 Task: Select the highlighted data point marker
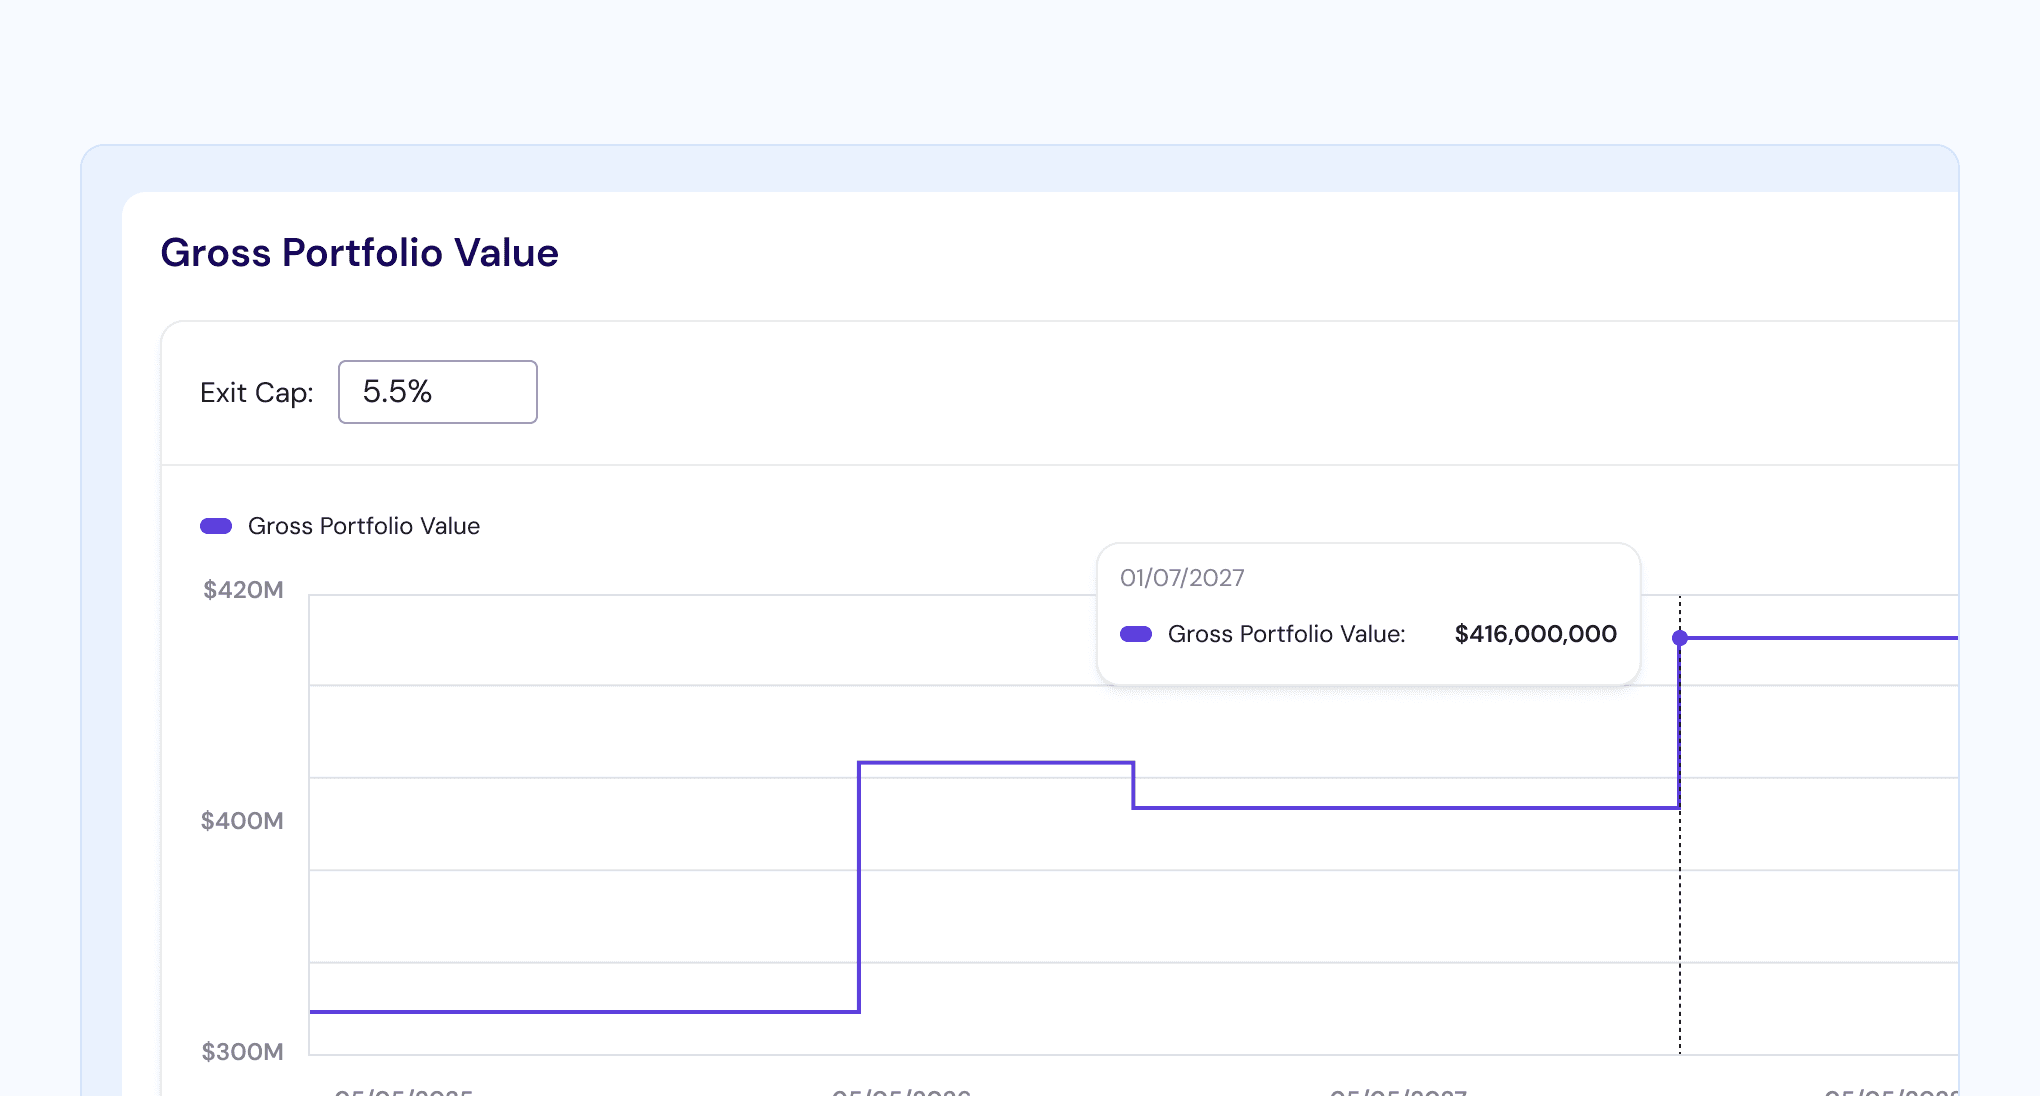(x=1680, y=638)
